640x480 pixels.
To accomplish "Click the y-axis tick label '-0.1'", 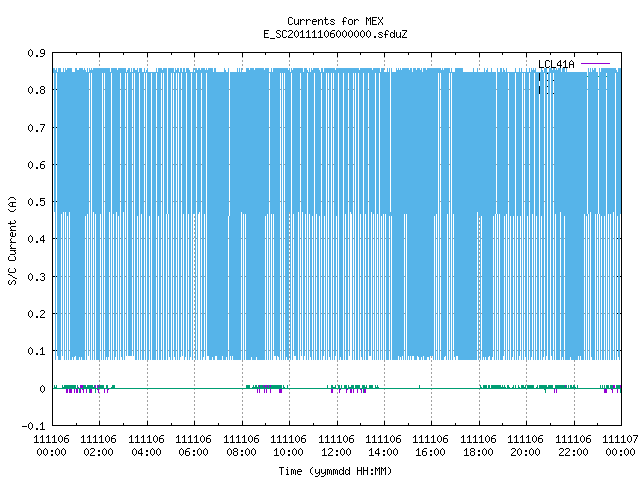I will [x=33, y=426].
